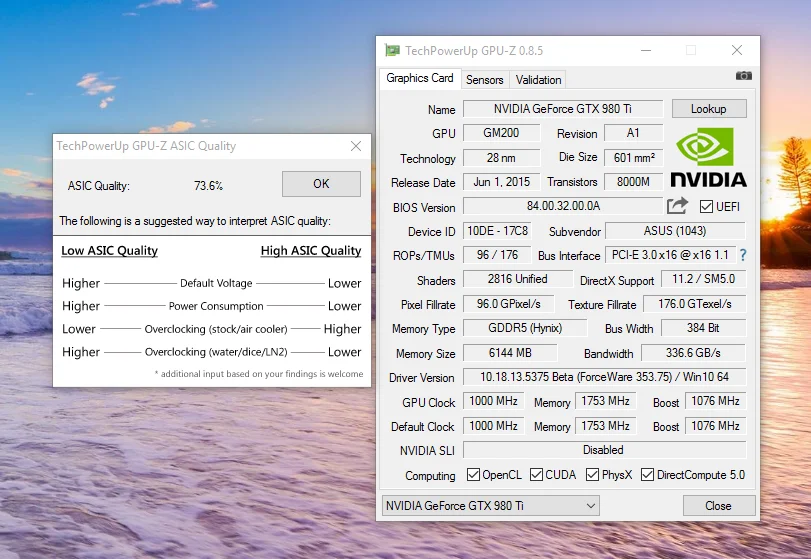This screenshot has width=811, height=559.
Task: Click the Close button in GPU-Z
Action: tap(718, 506)
